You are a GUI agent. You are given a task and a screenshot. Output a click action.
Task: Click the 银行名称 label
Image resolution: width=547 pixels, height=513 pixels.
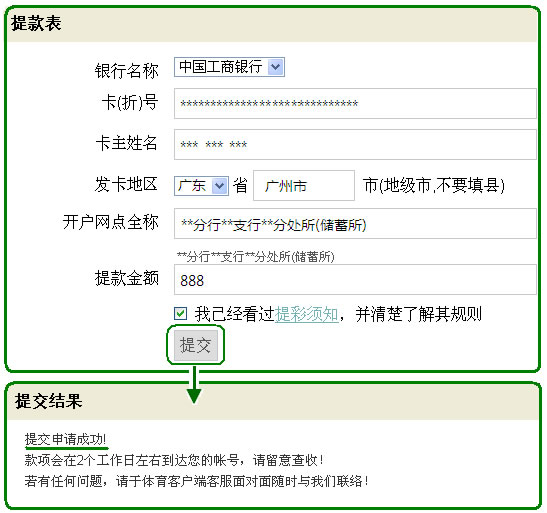click(127, 71)
